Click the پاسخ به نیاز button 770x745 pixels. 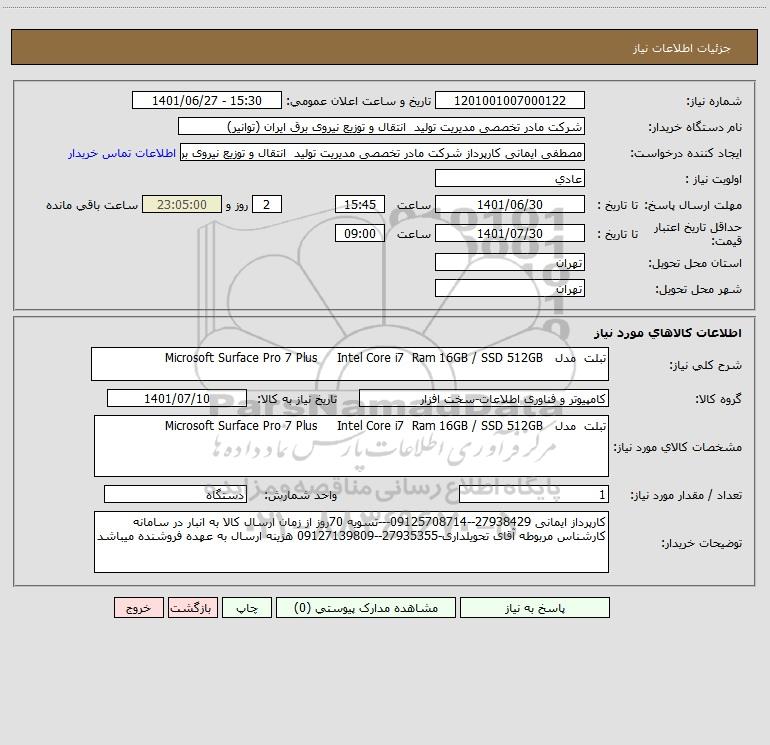tap(535, 607)
